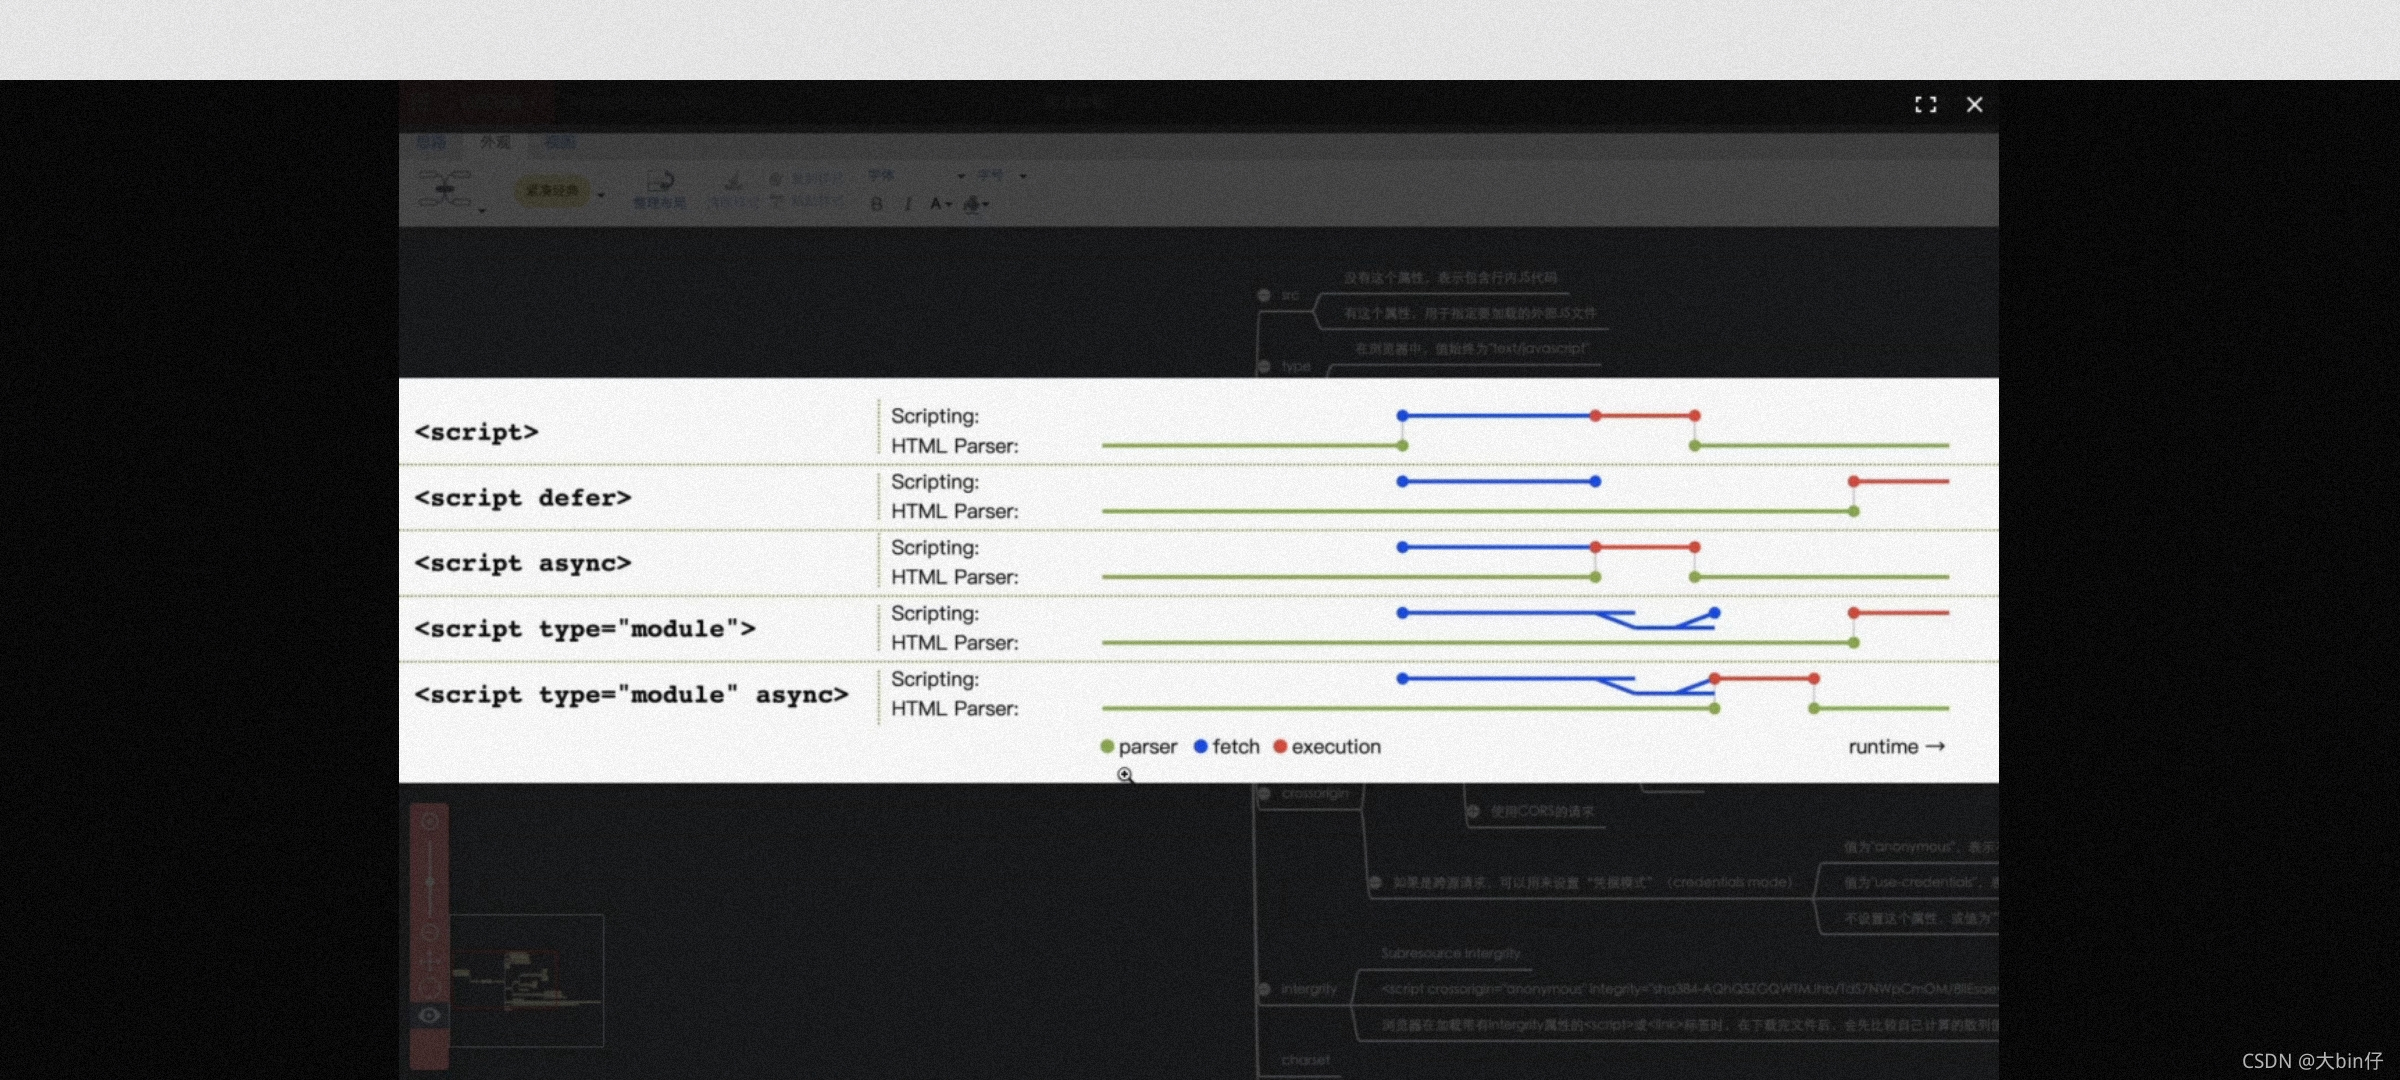
Task: Open the fill color bucket dropdown
Action: (976, 204)
